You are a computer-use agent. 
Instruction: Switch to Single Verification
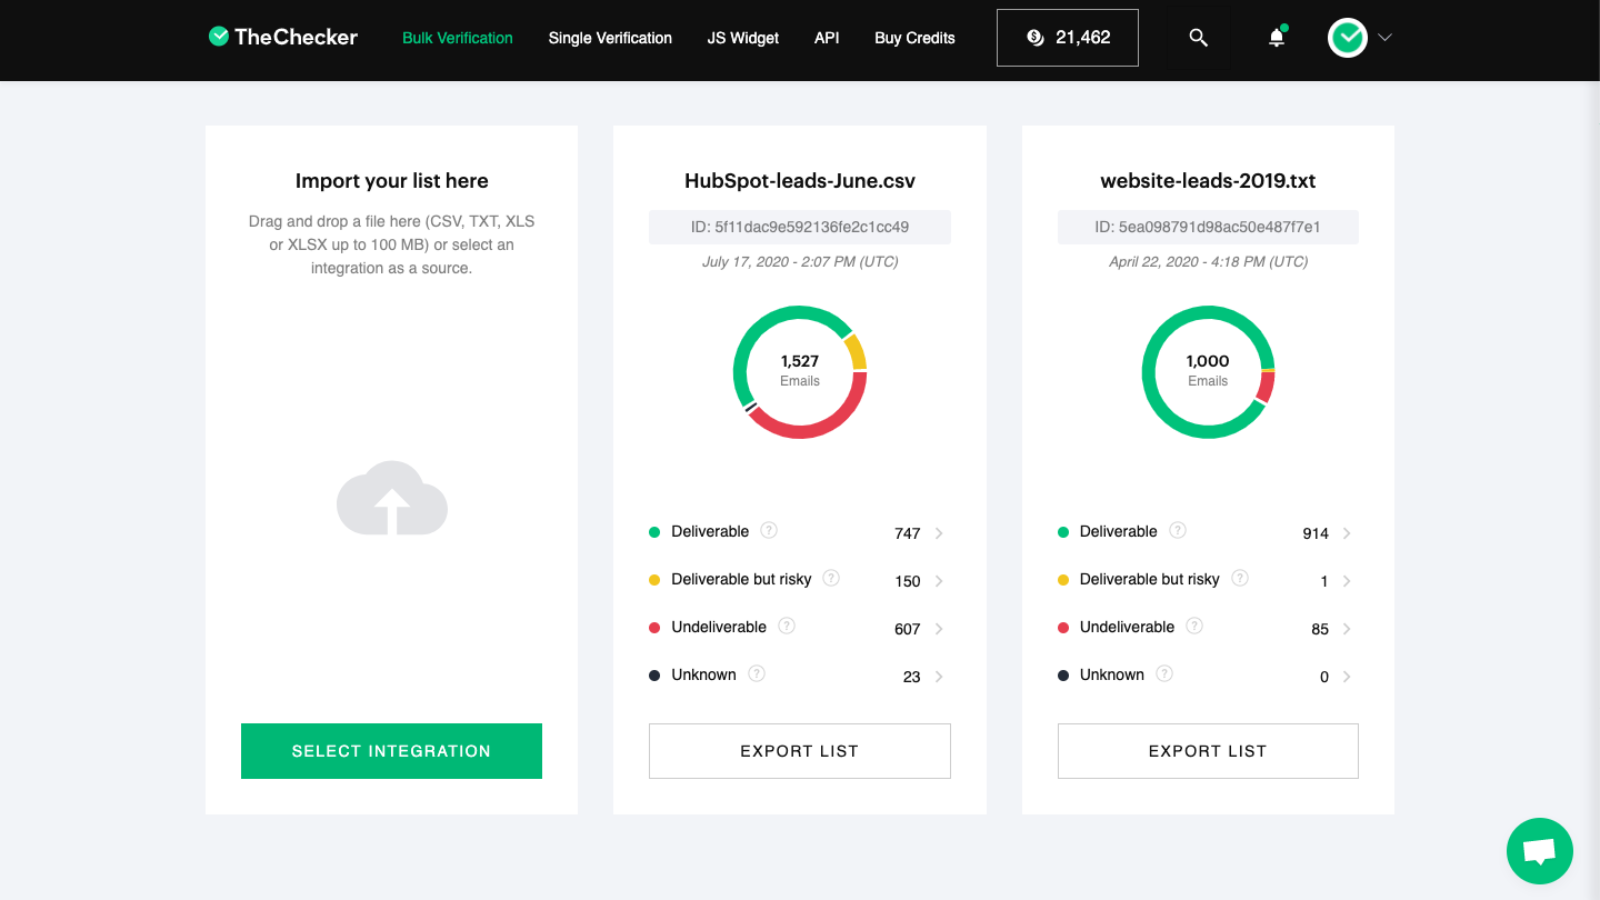(x=609, y=37)
